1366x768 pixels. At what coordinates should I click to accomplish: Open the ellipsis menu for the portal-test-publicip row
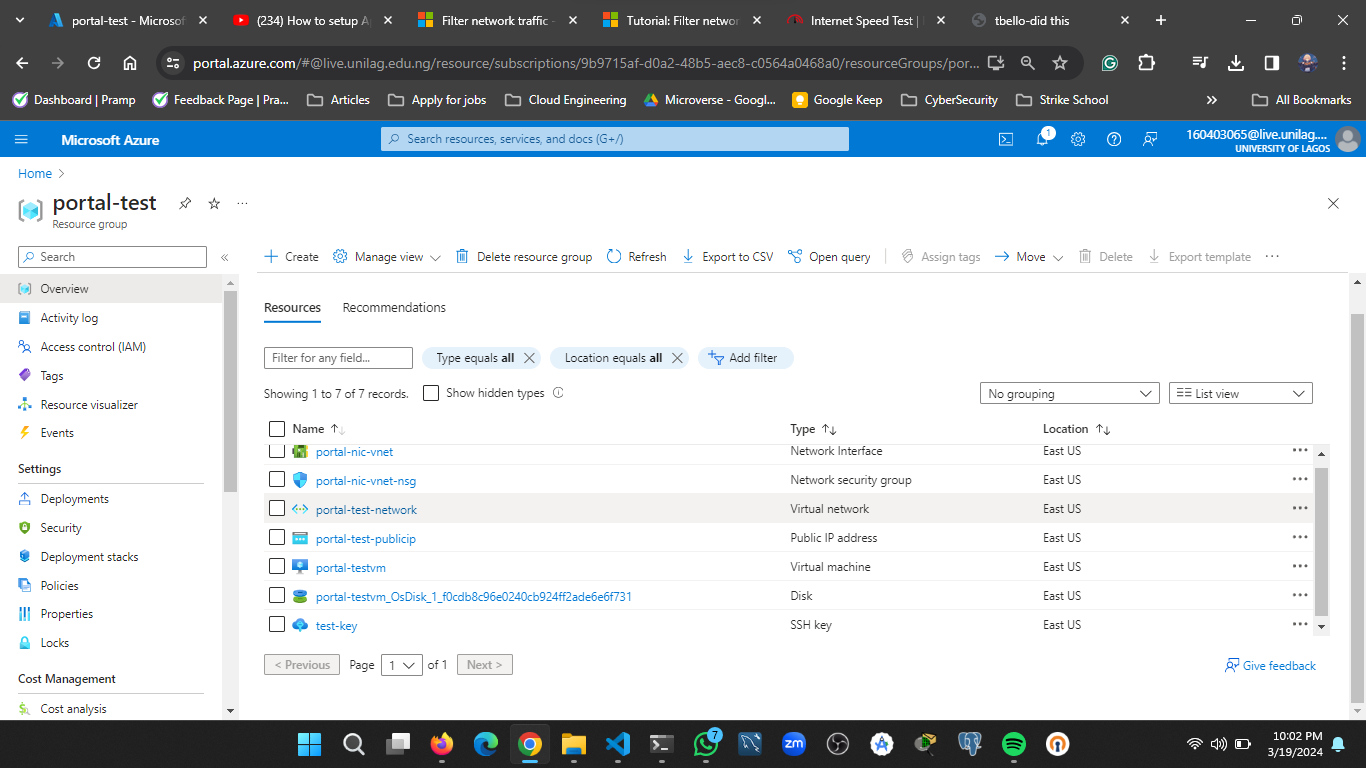pos(1299,537)
